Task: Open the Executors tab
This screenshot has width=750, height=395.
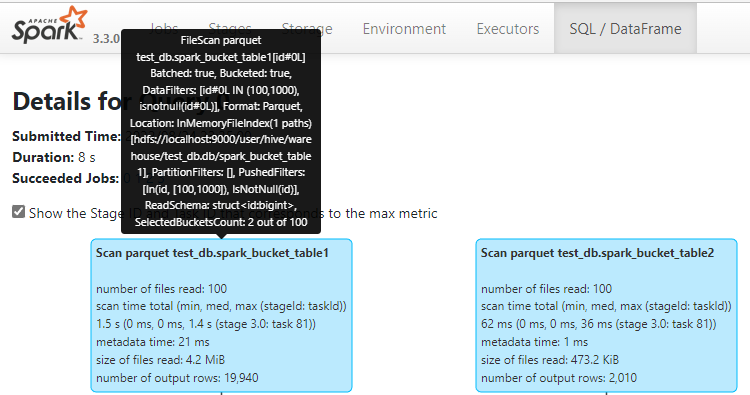Action: 507,29
